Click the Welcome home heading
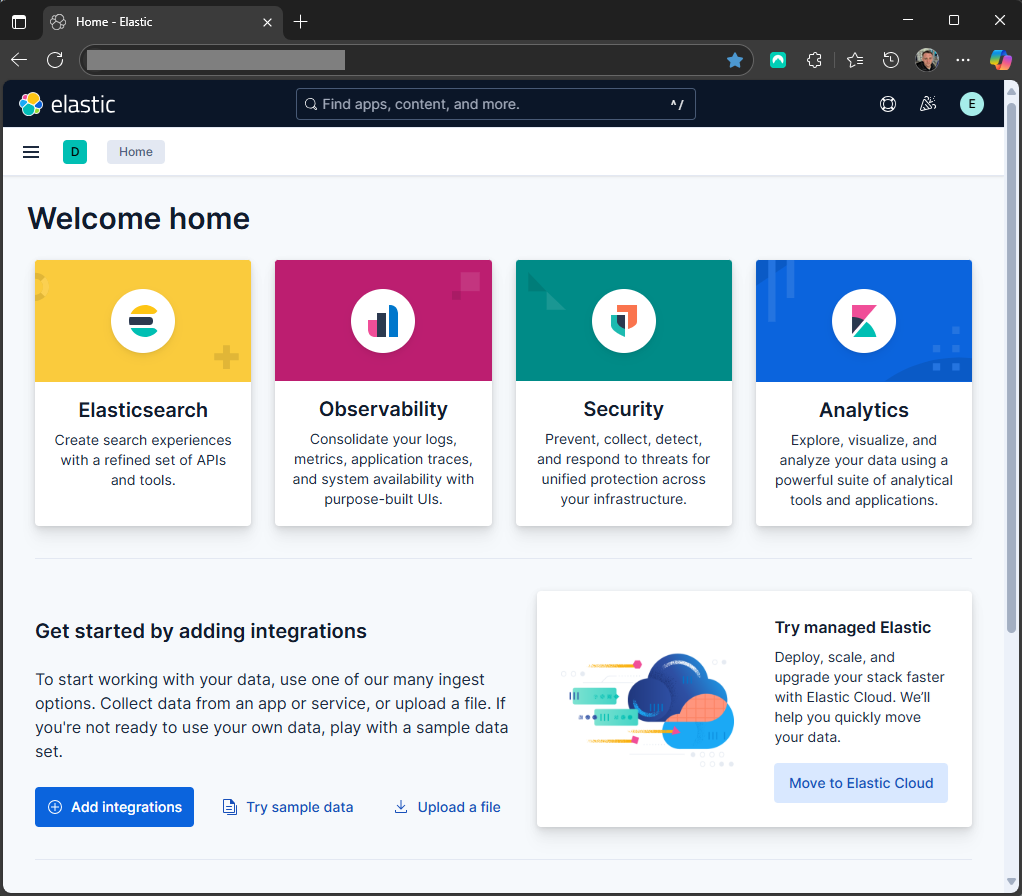 click(x=139, y=218)
